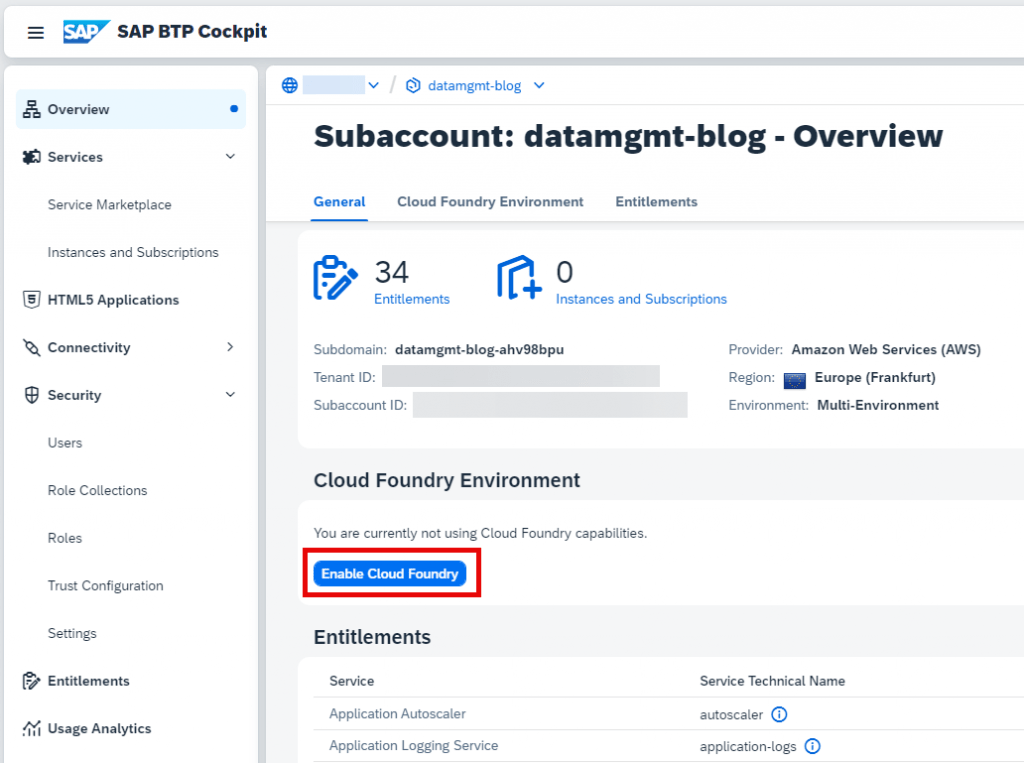Open the hamburger navigation menu
1024x763 pixels.
tap(36, 33)
